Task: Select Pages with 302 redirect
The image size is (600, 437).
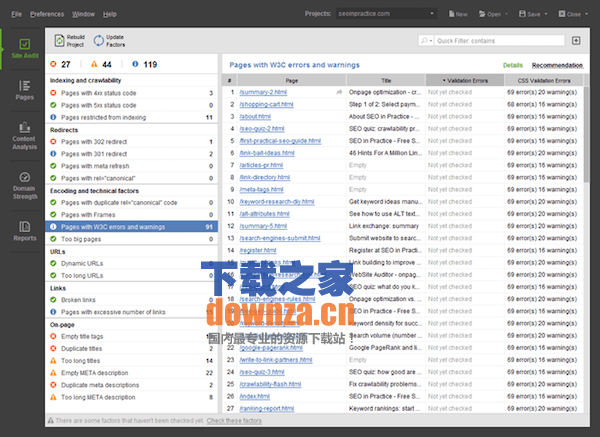Action: (x=131, y=142)
